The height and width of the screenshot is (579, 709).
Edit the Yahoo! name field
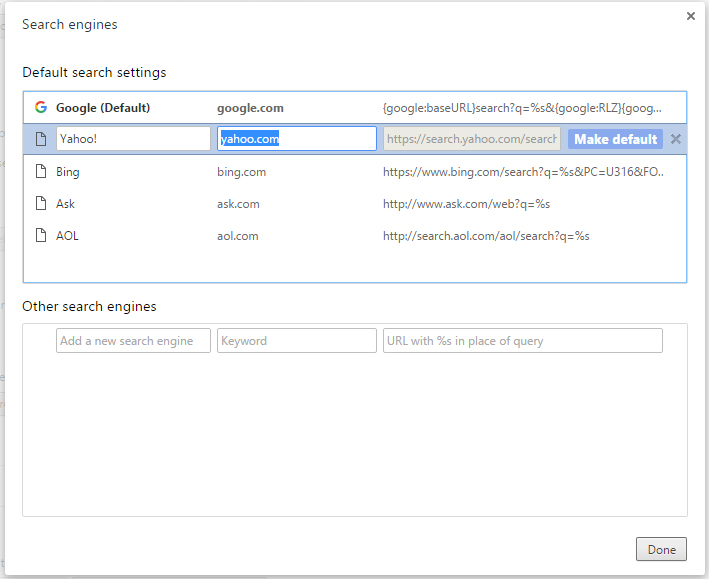tap(133, 138)
